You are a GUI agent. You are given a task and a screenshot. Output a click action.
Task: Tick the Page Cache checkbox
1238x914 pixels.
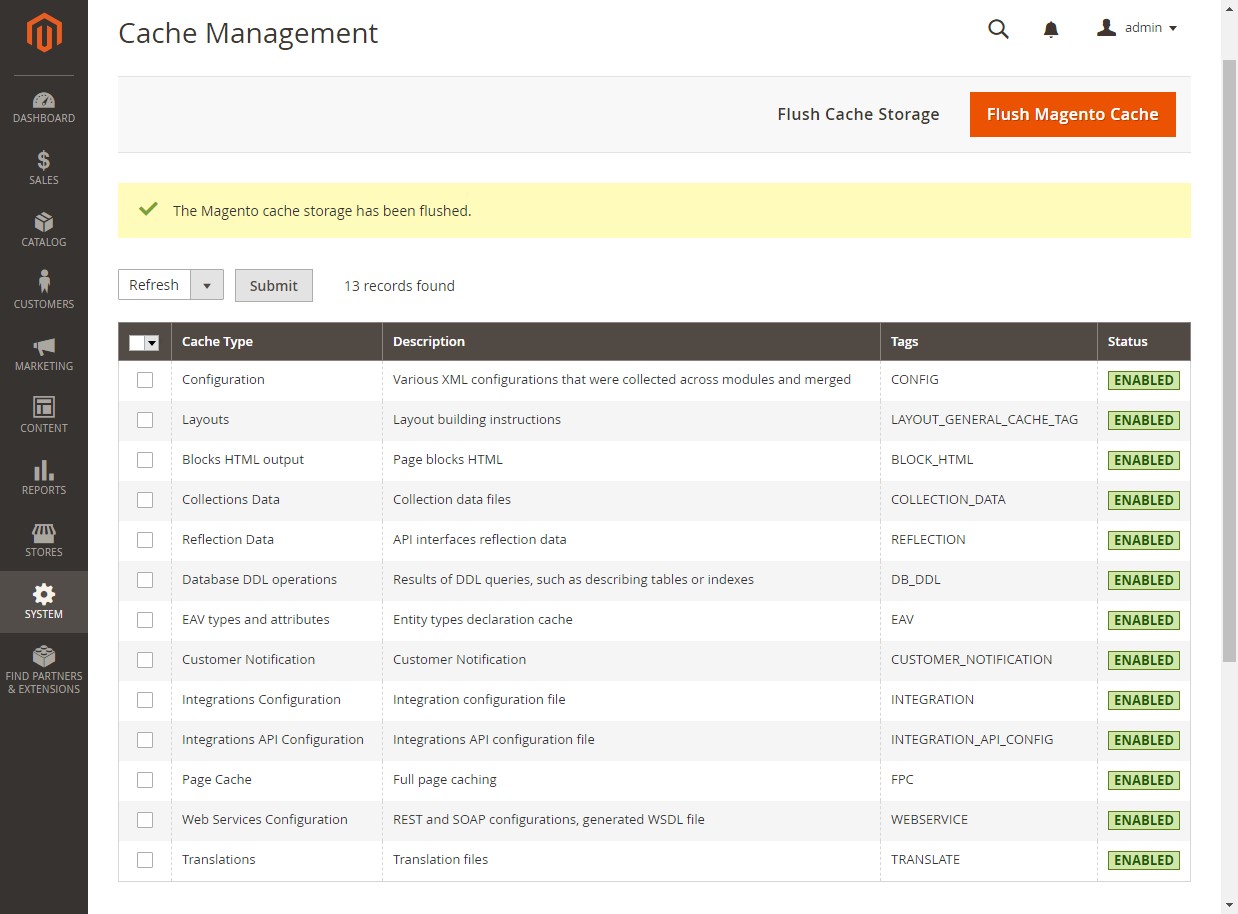[145, 780]
